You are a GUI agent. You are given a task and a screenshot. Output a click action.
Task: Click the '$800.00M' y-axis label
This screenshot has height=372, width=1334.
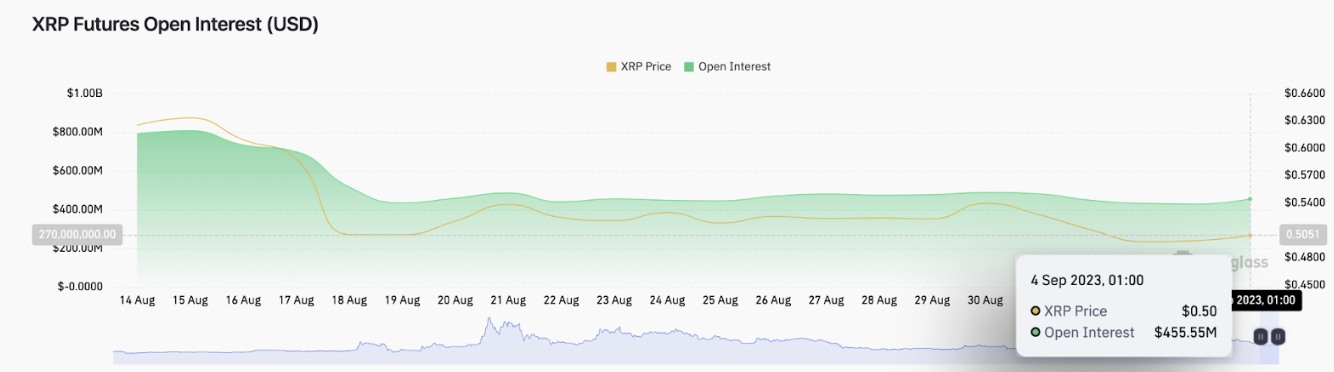click(78, 132)
